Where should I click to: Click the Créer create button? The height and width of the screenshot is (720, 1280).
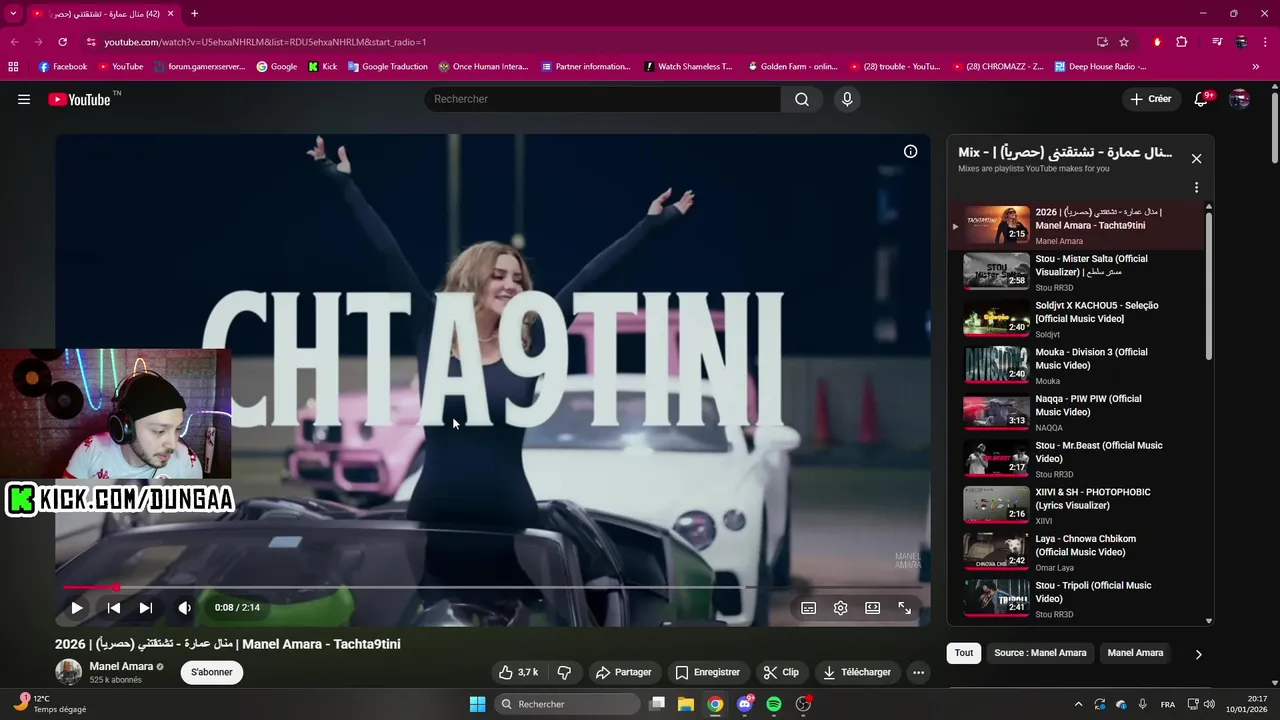pyautogui.click(x=1150, y=99)
